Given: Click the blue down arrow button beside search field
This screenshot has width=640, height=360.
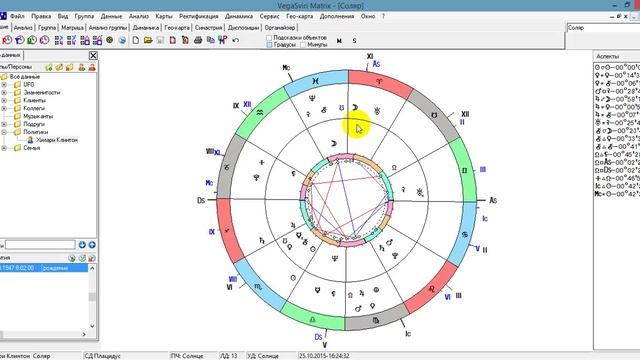Looking at the screenshot, I should tap(82, 245).
